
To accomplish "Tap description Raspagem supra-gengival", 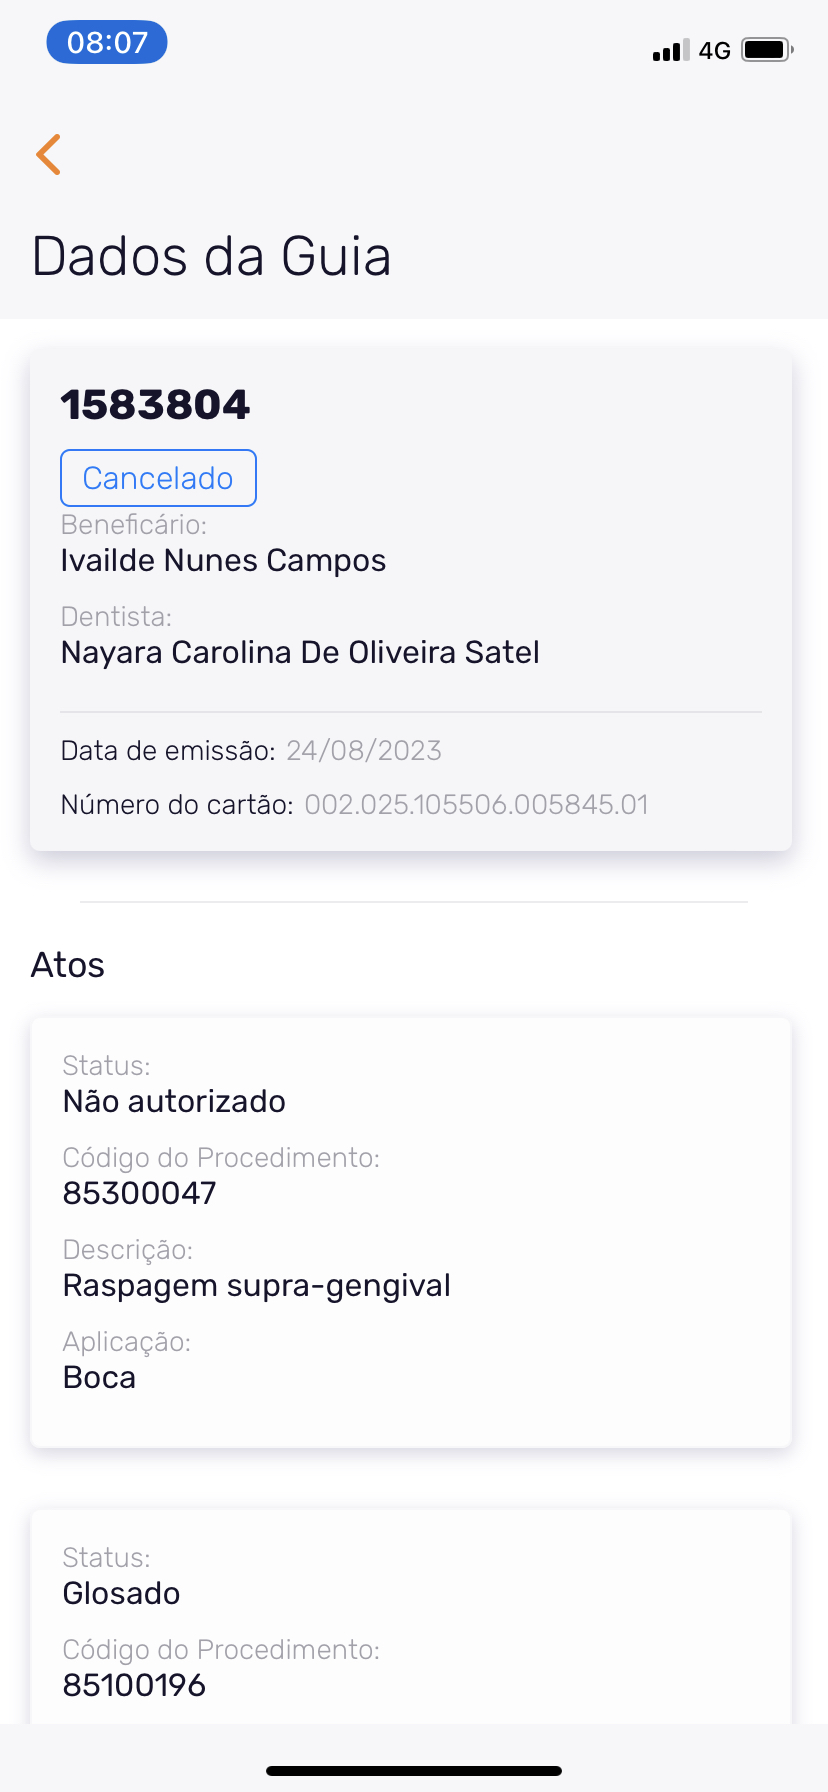I will pos(256,1285).
